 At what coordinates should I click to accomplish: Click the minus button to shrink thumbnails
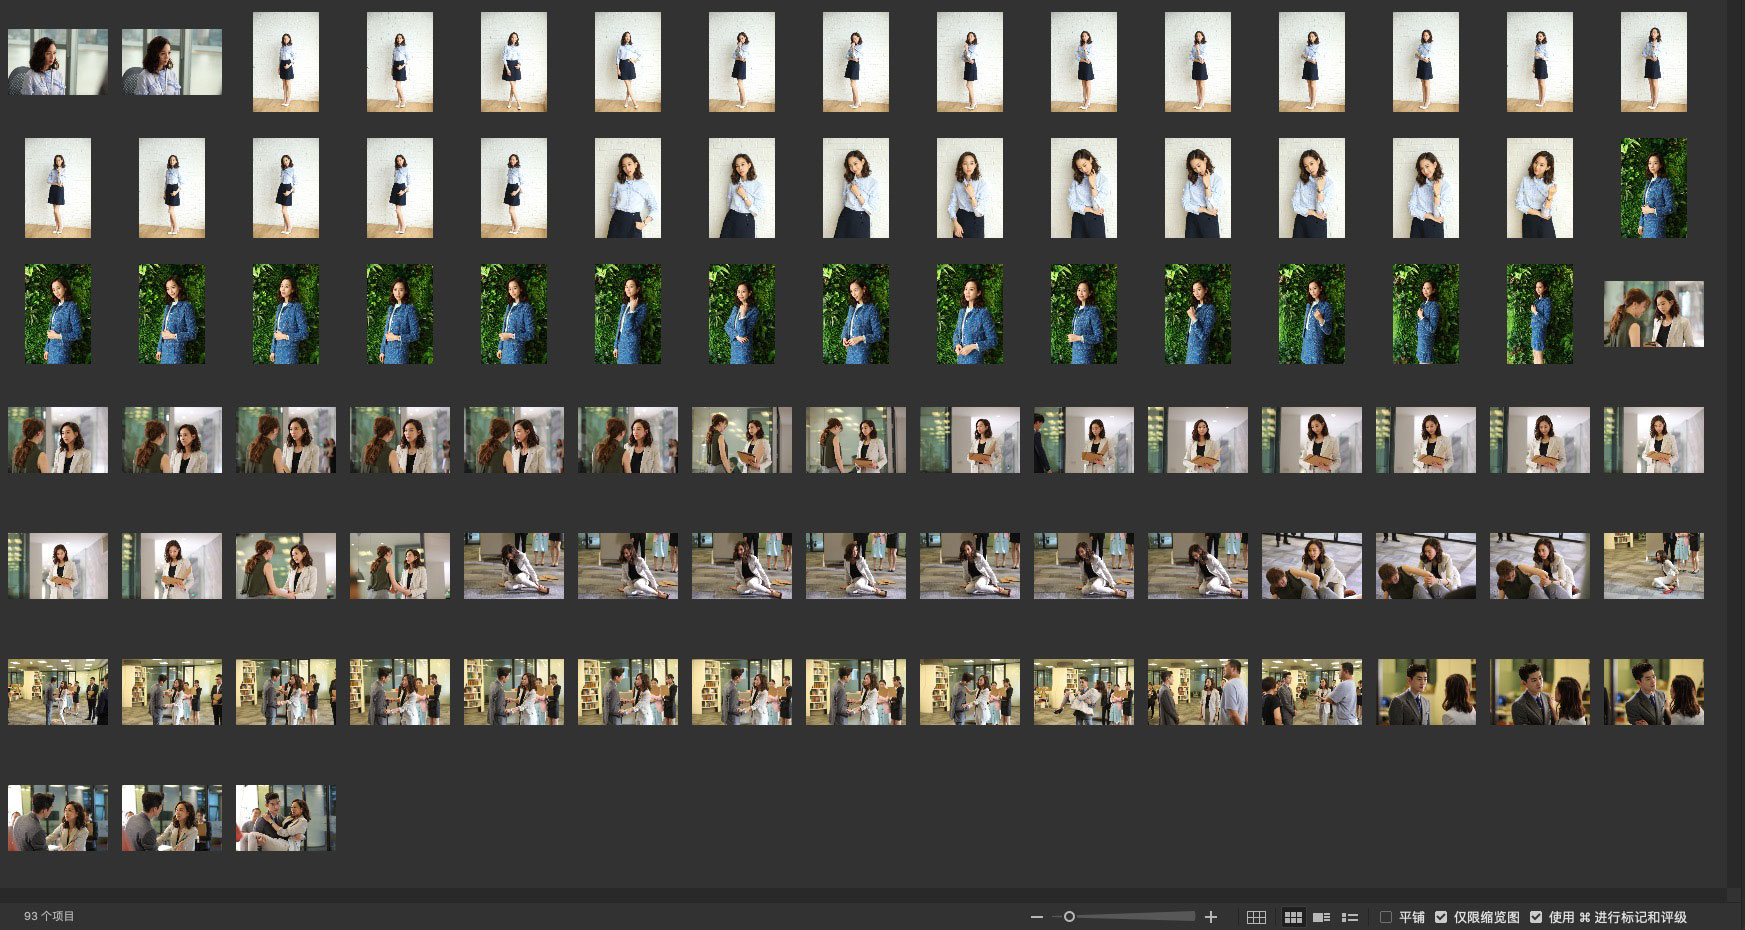click(1036, 917)
